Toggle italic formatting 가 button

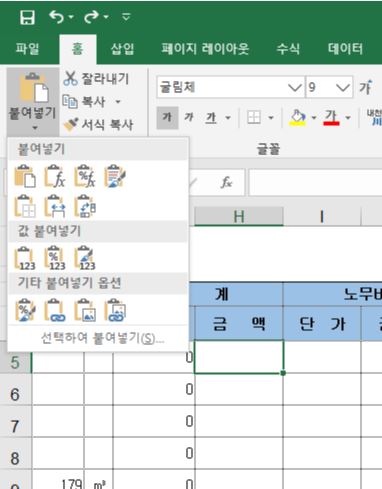(x=189, y=117)
